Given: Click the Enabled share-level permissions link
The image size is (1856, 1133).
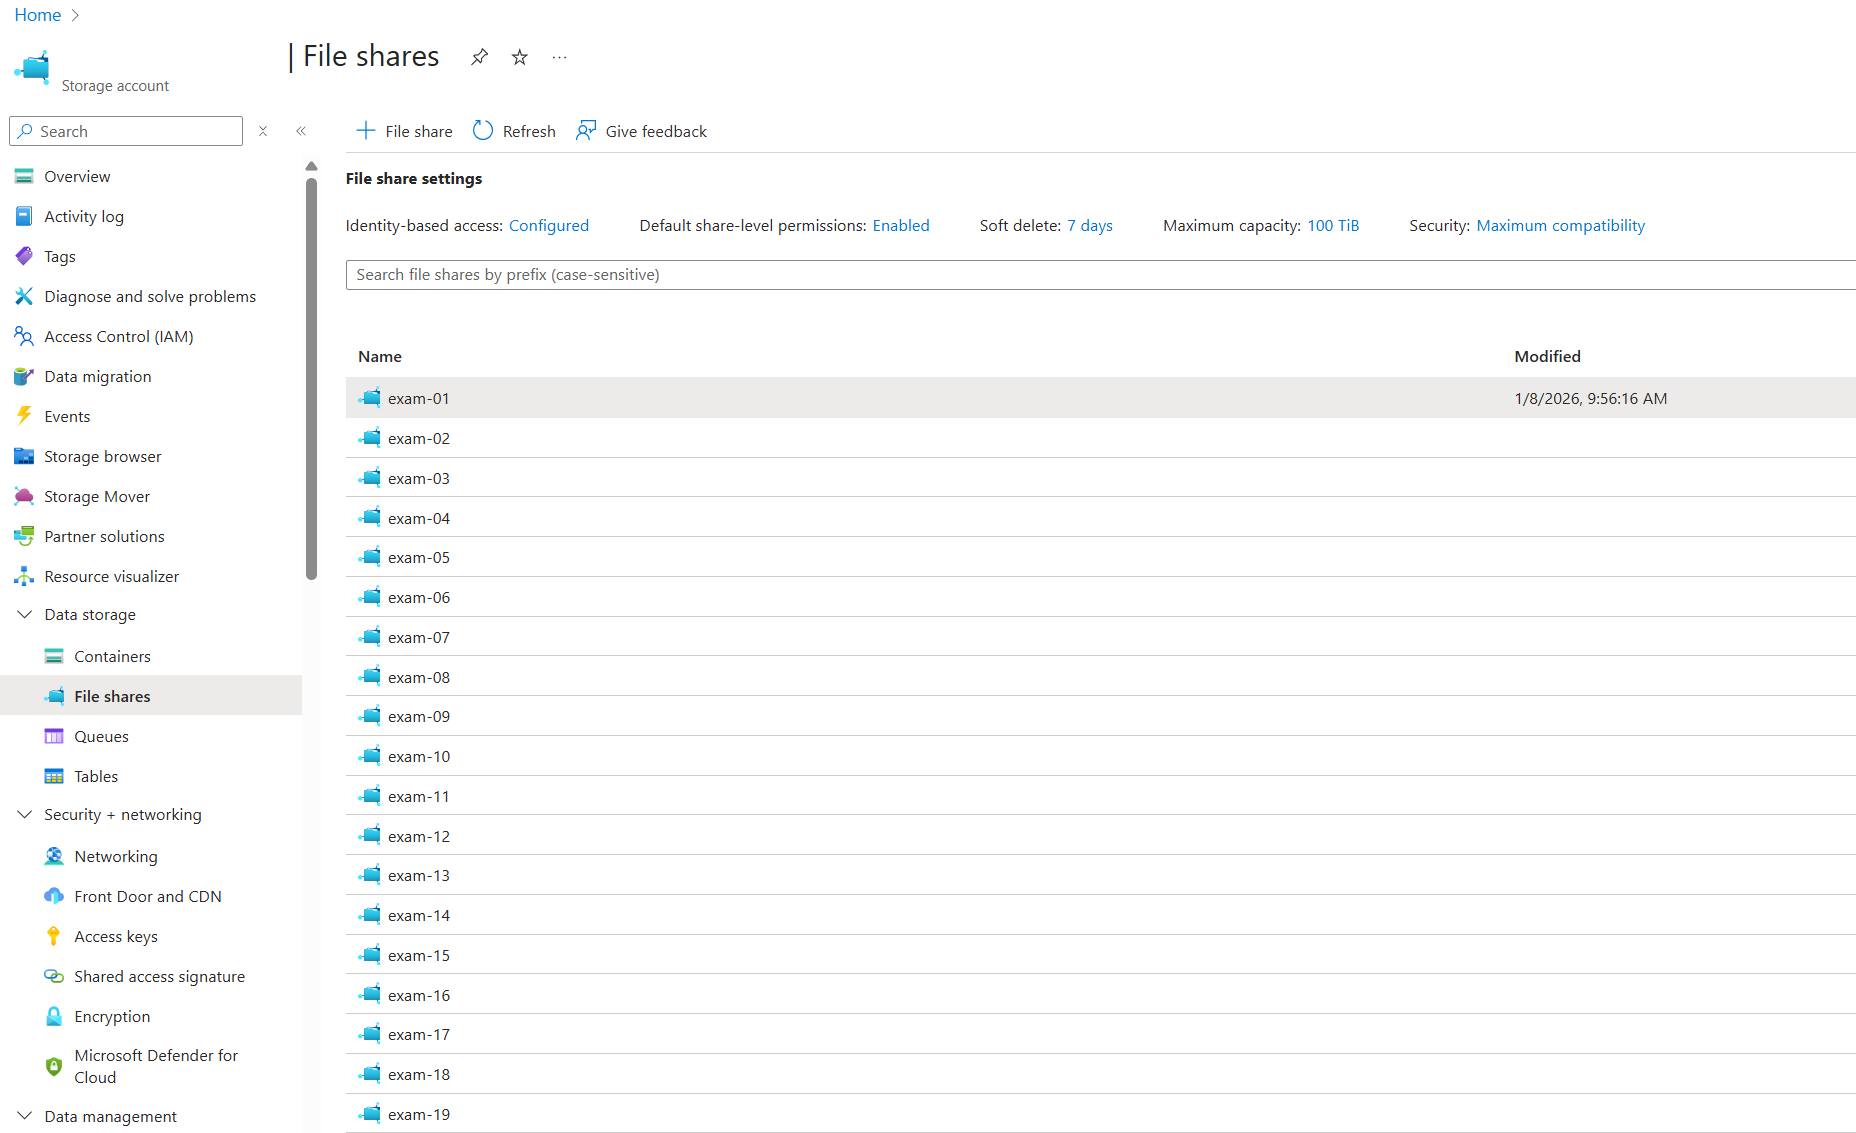Looking at the screenshot, I should click(901, 225).
